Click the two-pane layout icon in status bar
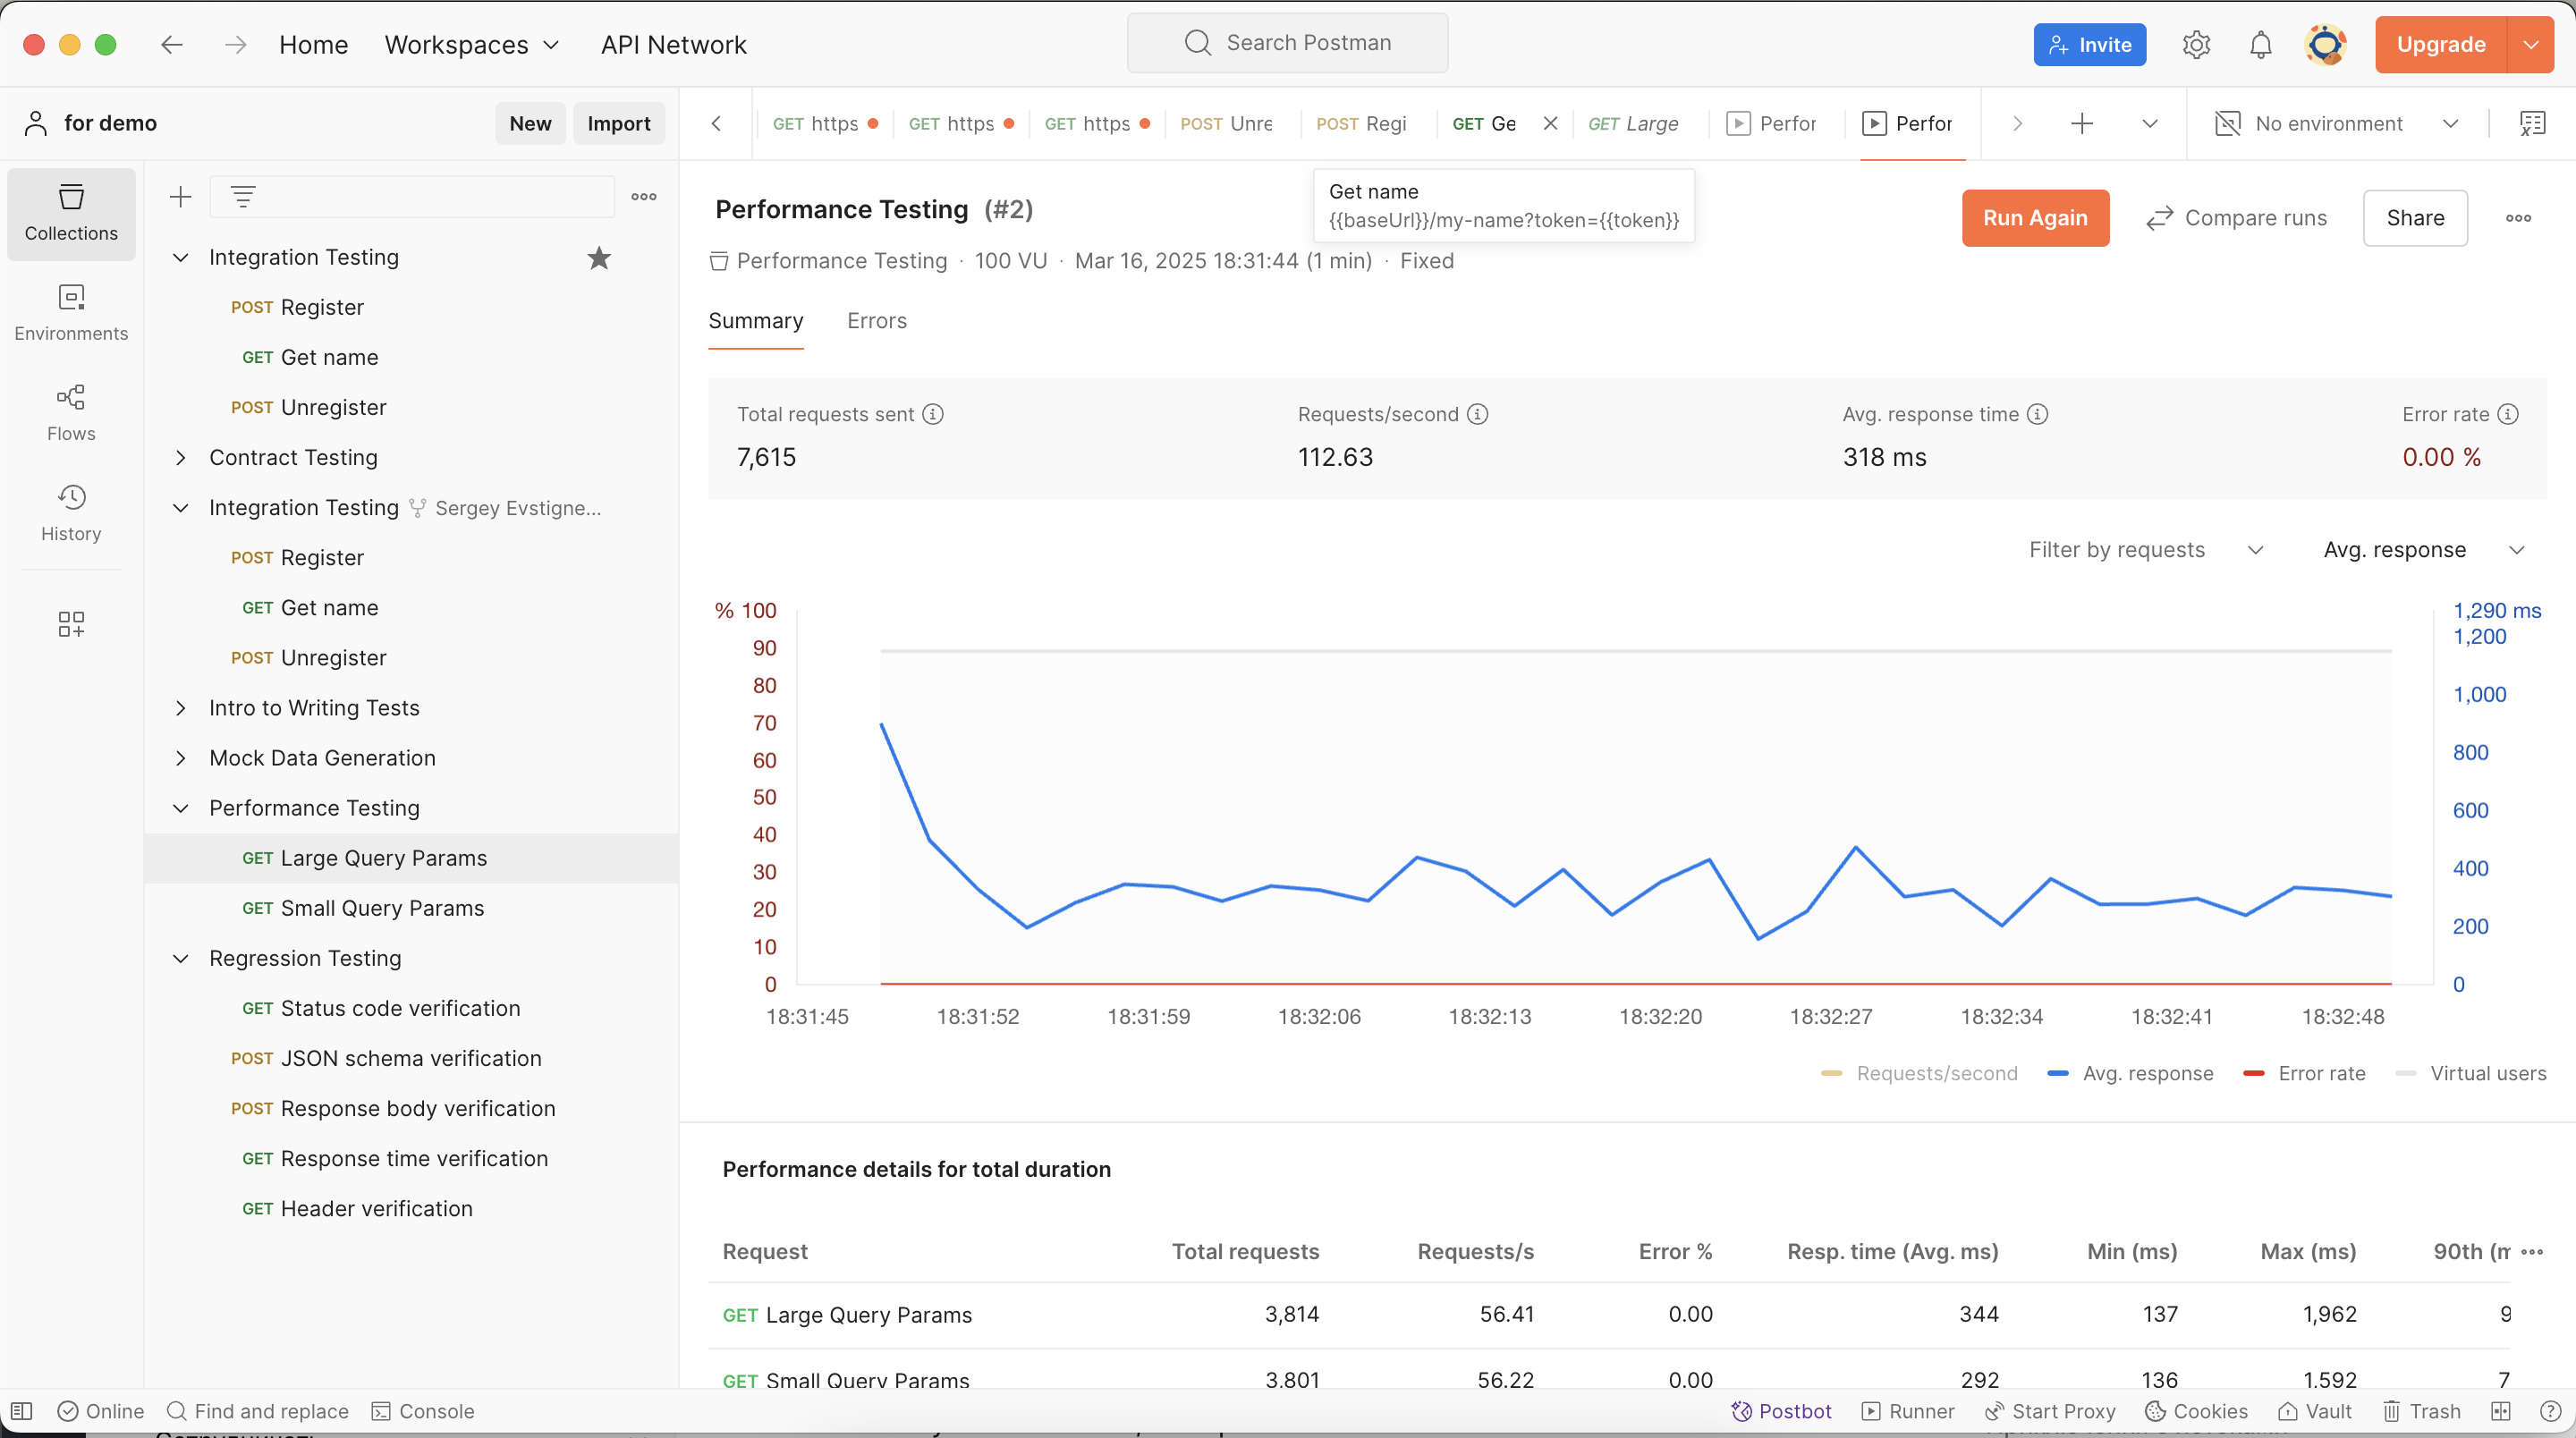The height and width of the screenshot is (1438, 2576). click(2501, 1411)
